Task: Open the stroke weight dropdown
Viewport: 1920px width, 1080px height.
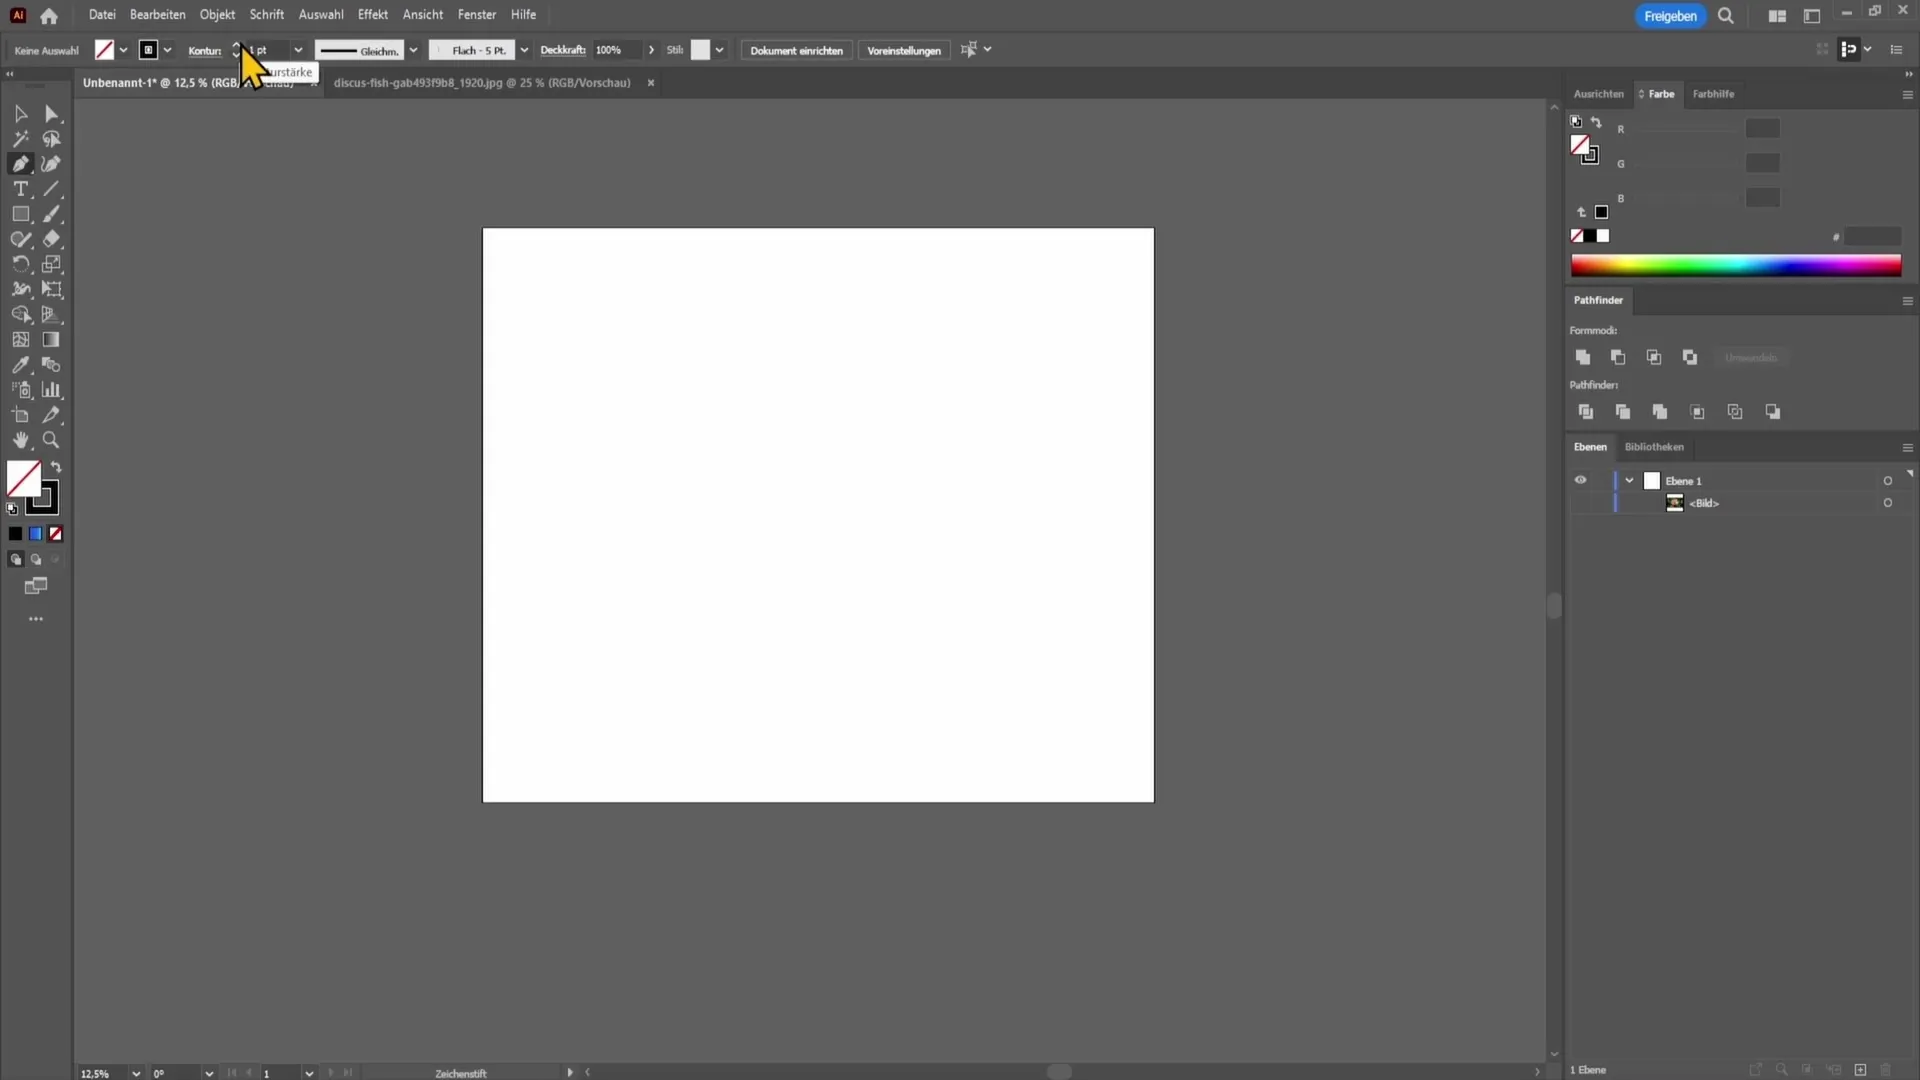Action: coord(298,50)
